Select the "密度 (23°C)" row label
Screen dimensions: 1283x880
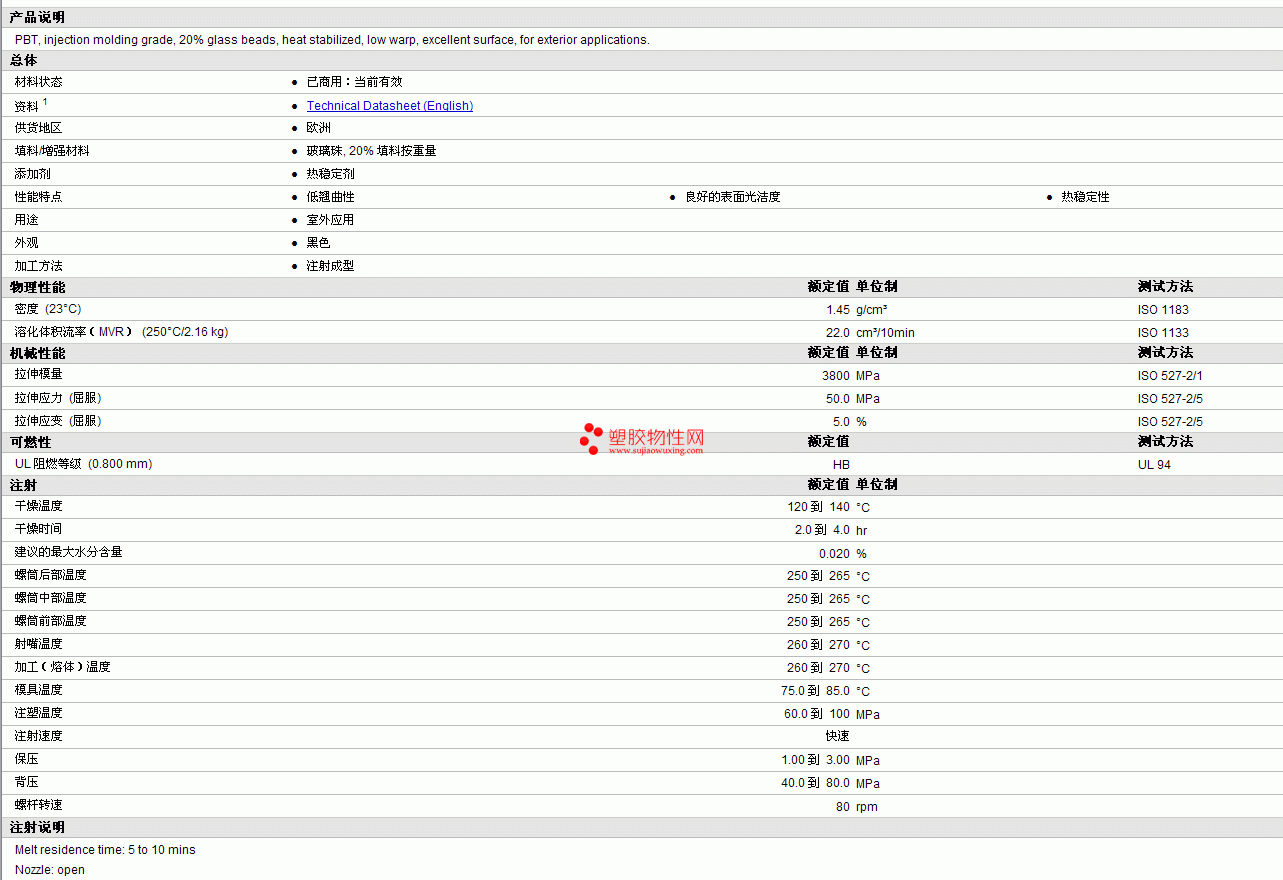[x=48, y=309]
